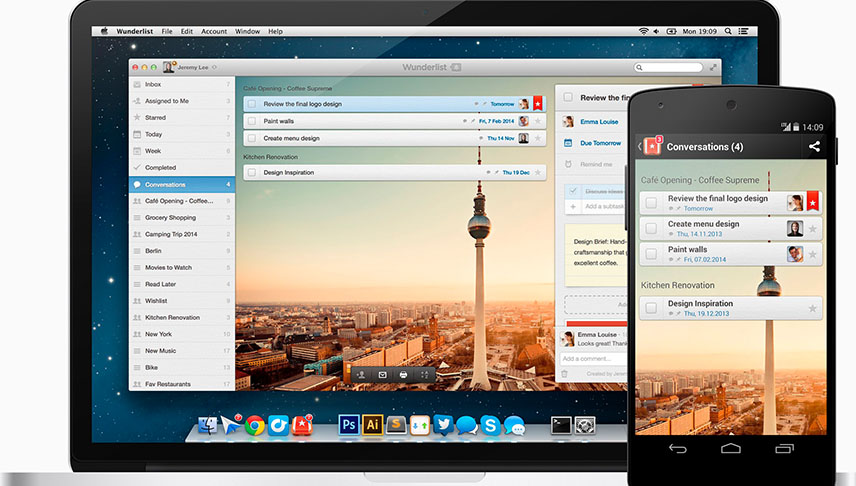Tick the Create menu design checkbox on desktop
Viewport: 856px width, 486px height.
click(252, 138)
